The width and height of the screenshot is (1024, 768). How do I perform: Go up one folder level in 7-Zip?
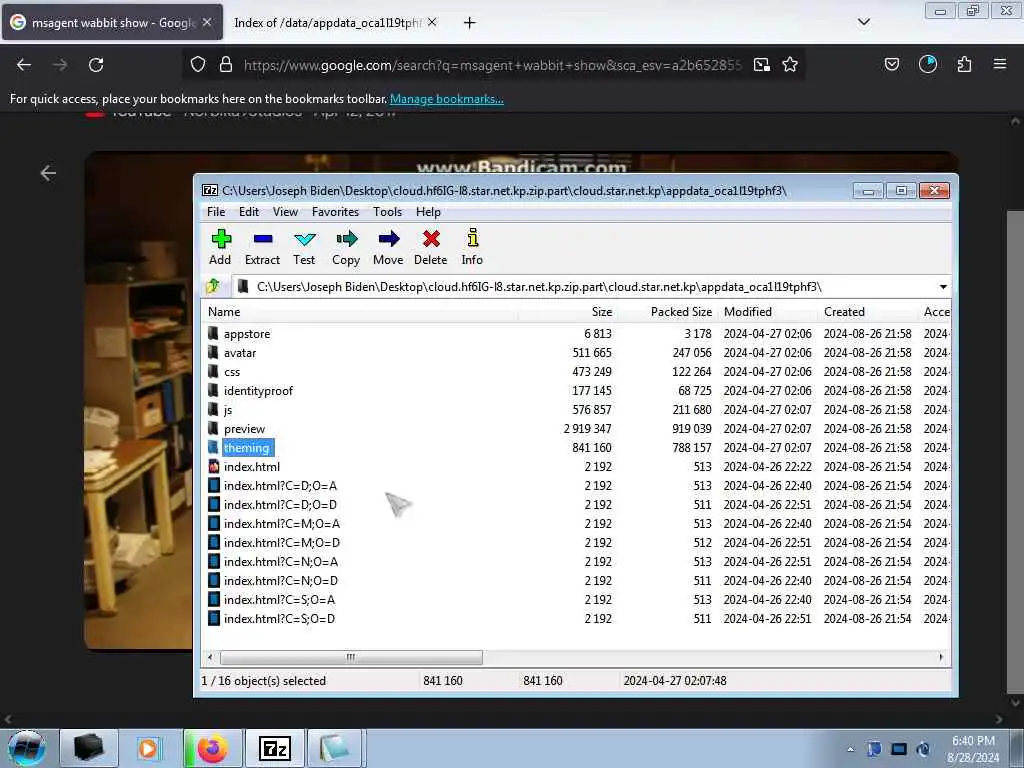213,286
